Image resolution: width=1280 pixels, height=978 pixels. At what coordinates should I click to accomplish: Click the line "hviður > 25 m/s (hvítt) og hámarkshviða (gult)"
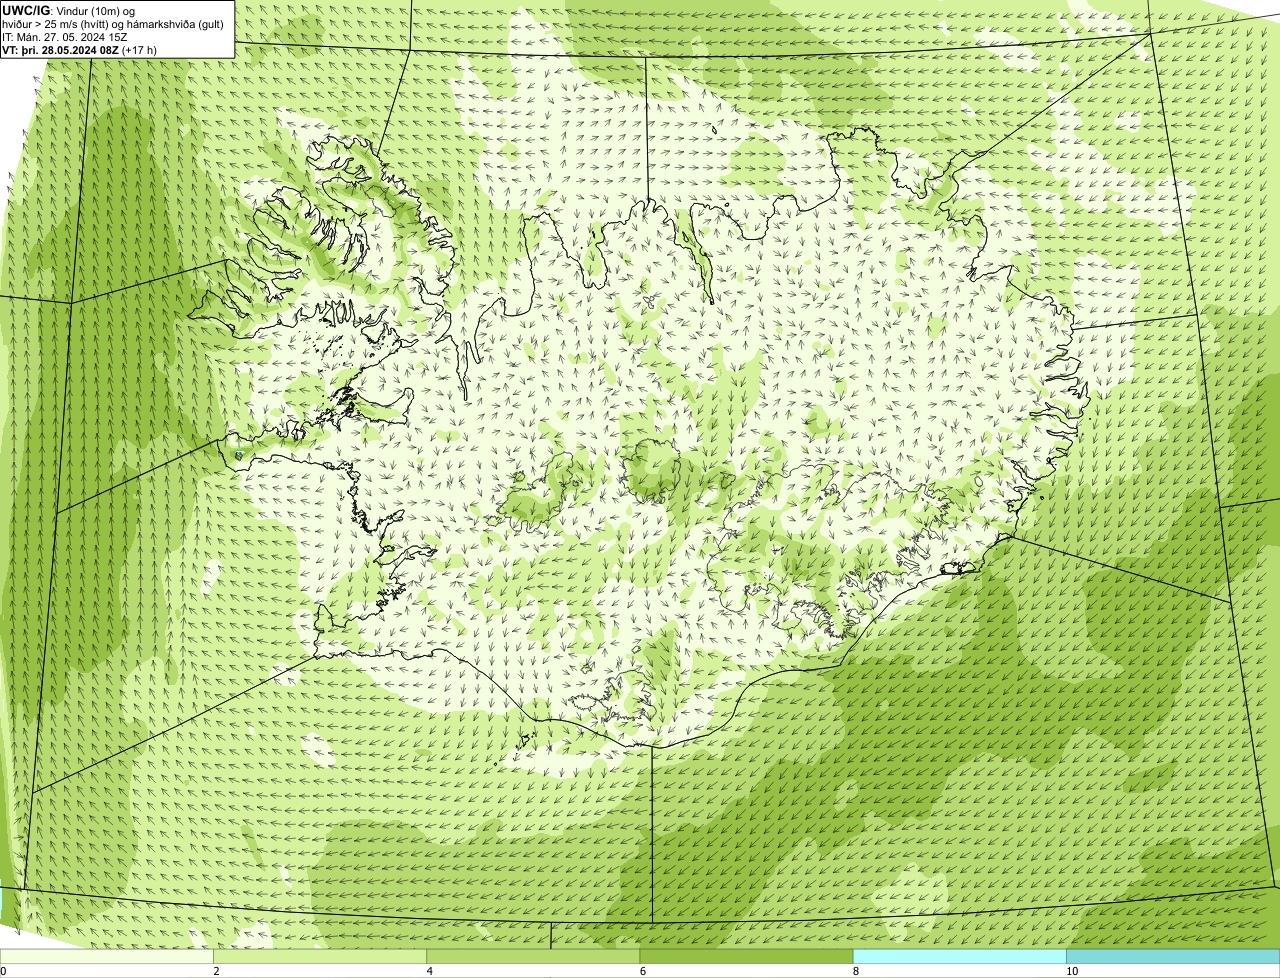tap(113, 24)
